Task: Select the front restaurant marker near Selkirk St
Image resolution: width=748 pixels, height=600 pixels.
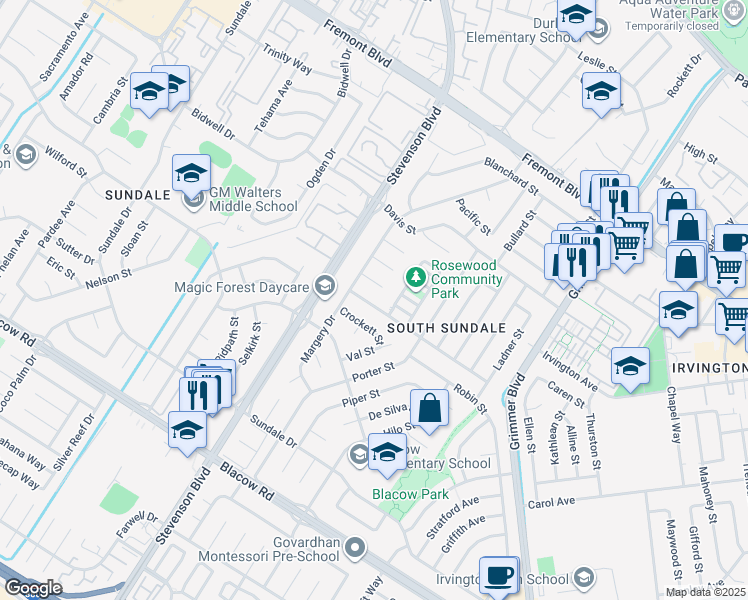Action: 198,398
